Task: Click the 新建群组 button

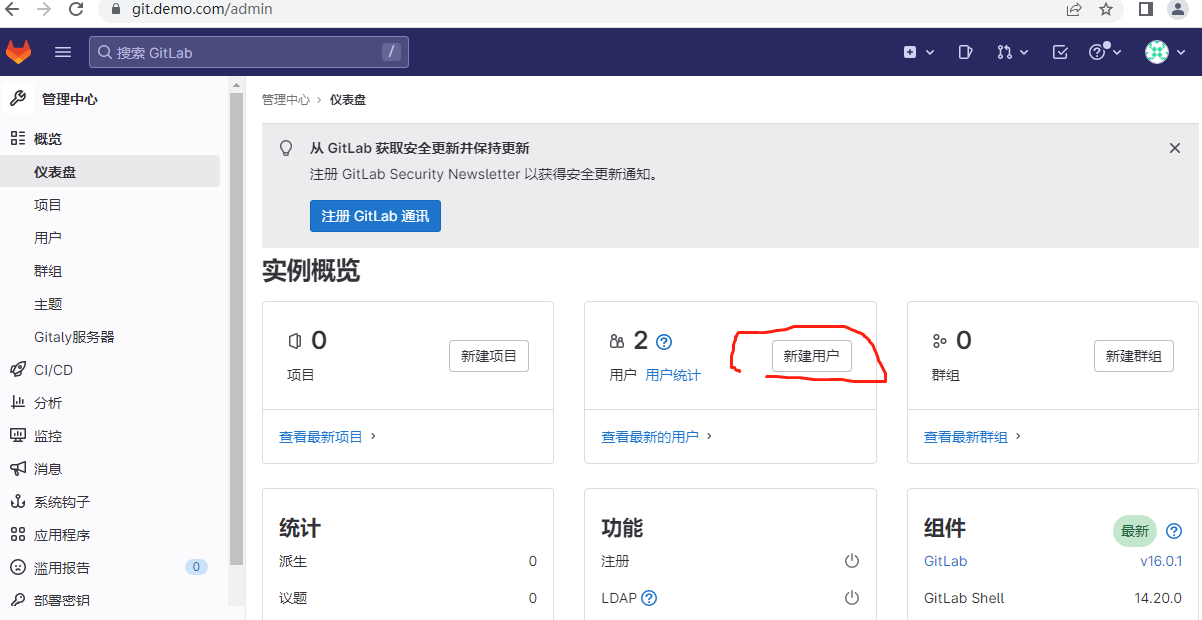Action: coord(1134,356)
